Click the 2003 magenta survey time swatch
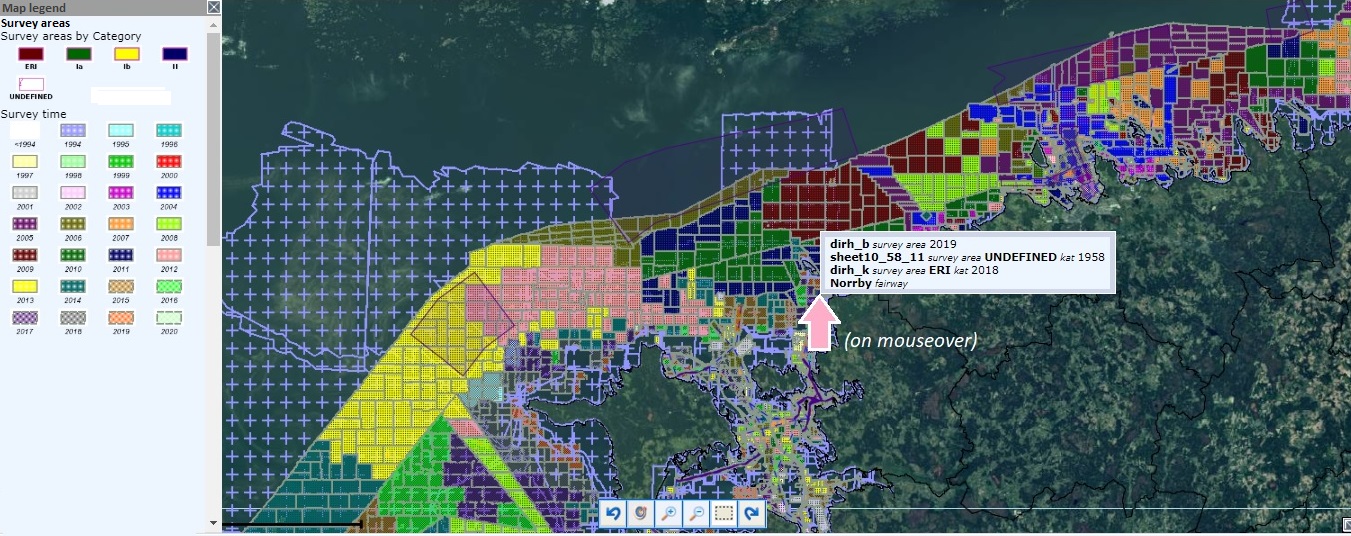Viewport: 1351px width, 536px height. (x=121, y=192)
